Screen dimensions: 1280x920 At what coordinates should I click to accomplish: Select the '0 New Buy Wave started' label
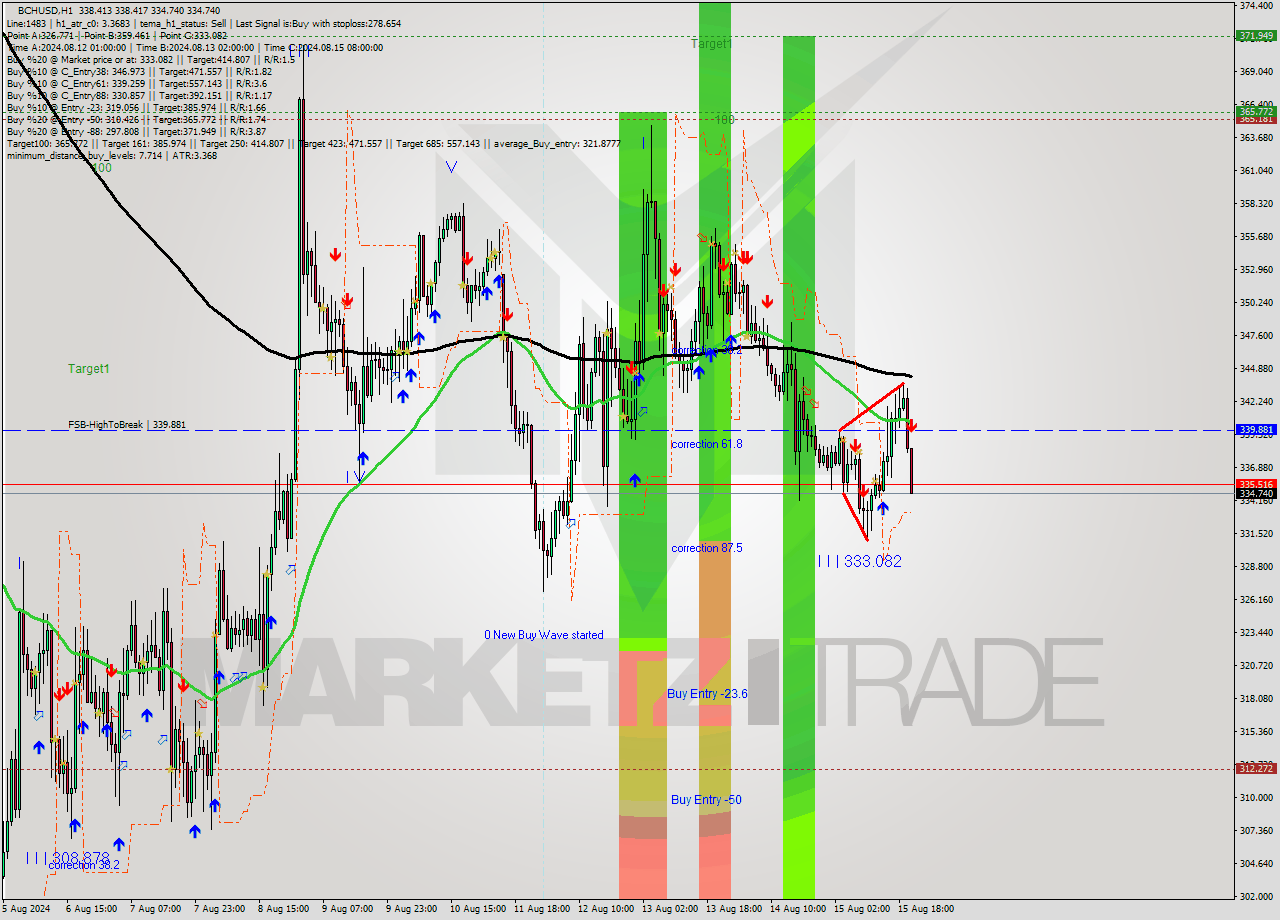pyautogui.click(x=544, y=635)
